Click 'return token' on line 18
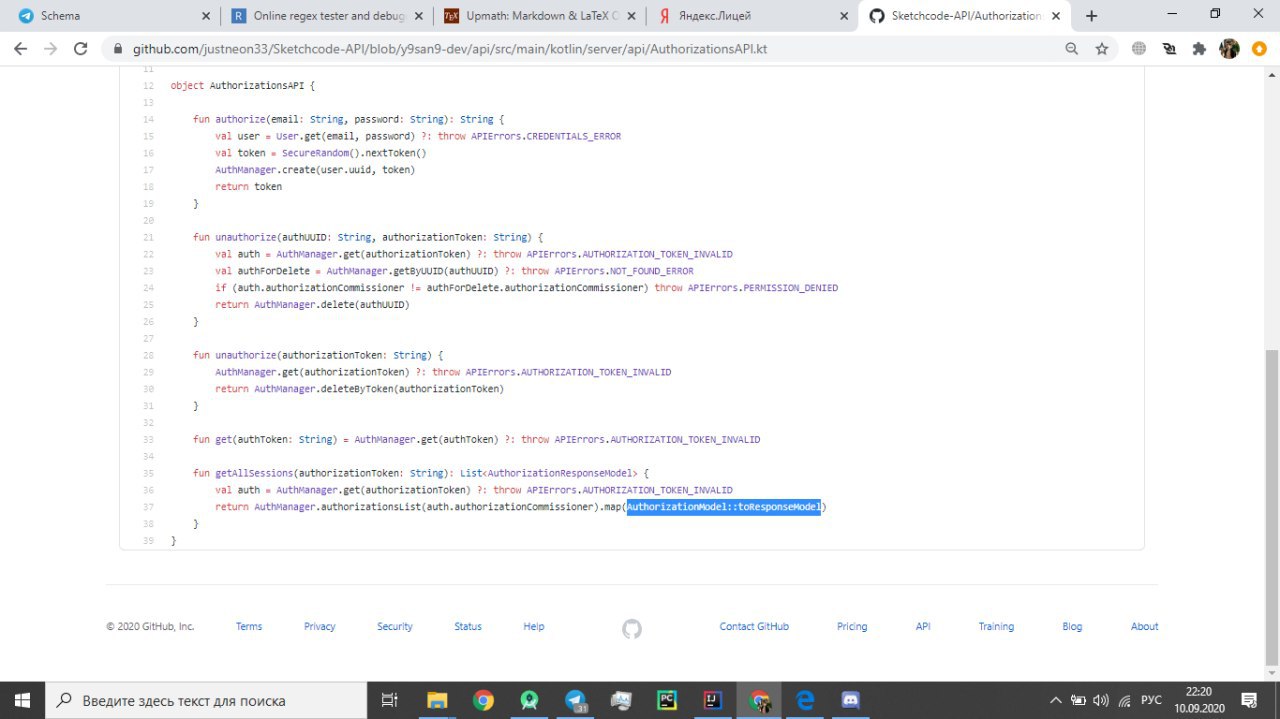This screenshot has height=719, width=1280. point(249,186)
